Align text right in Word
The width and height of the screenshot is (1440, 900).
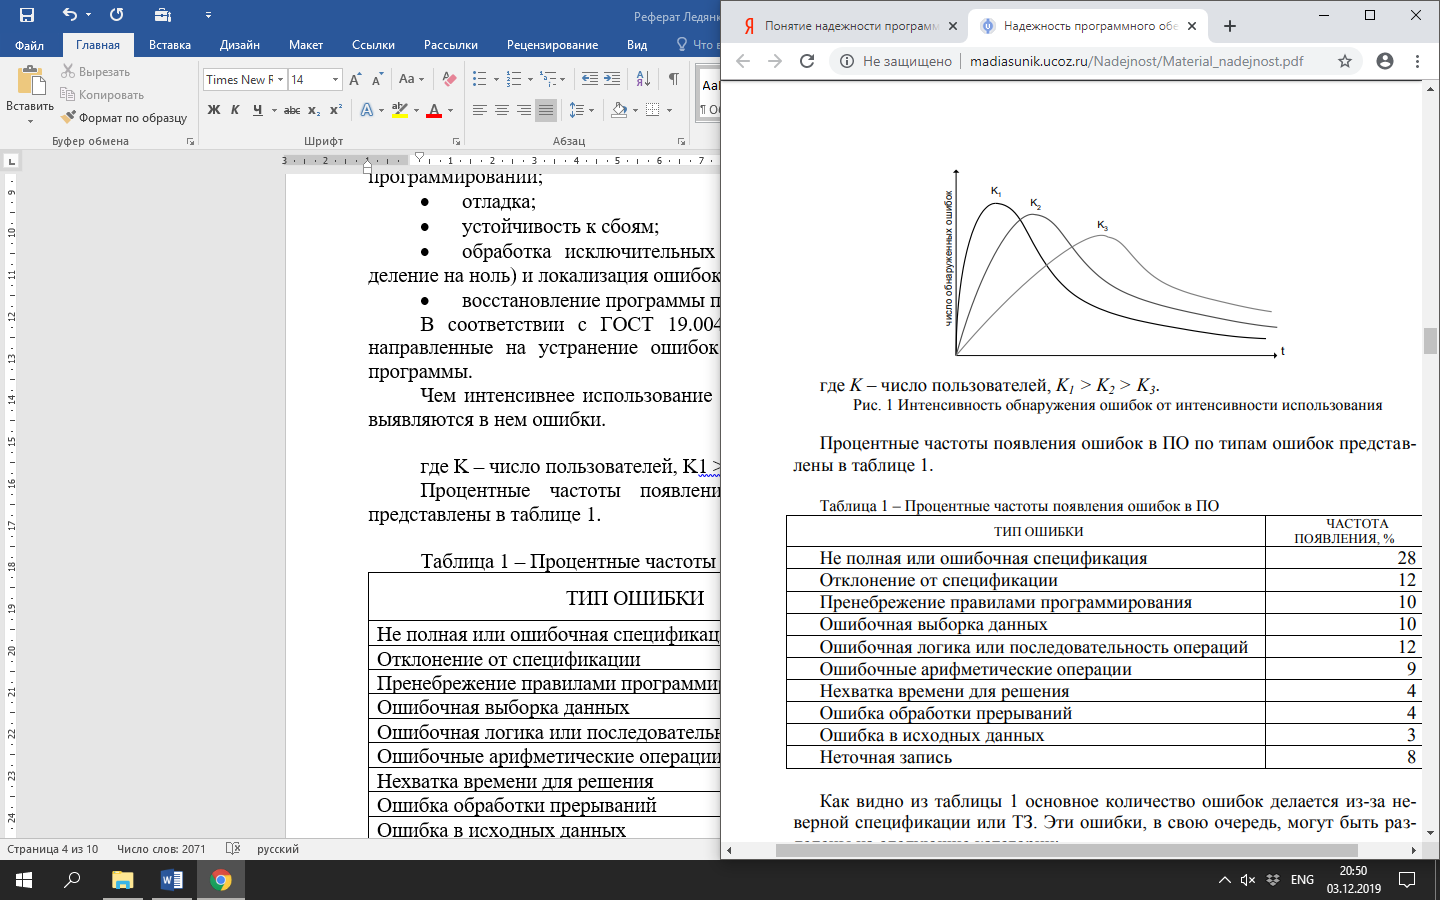point(524,110)
